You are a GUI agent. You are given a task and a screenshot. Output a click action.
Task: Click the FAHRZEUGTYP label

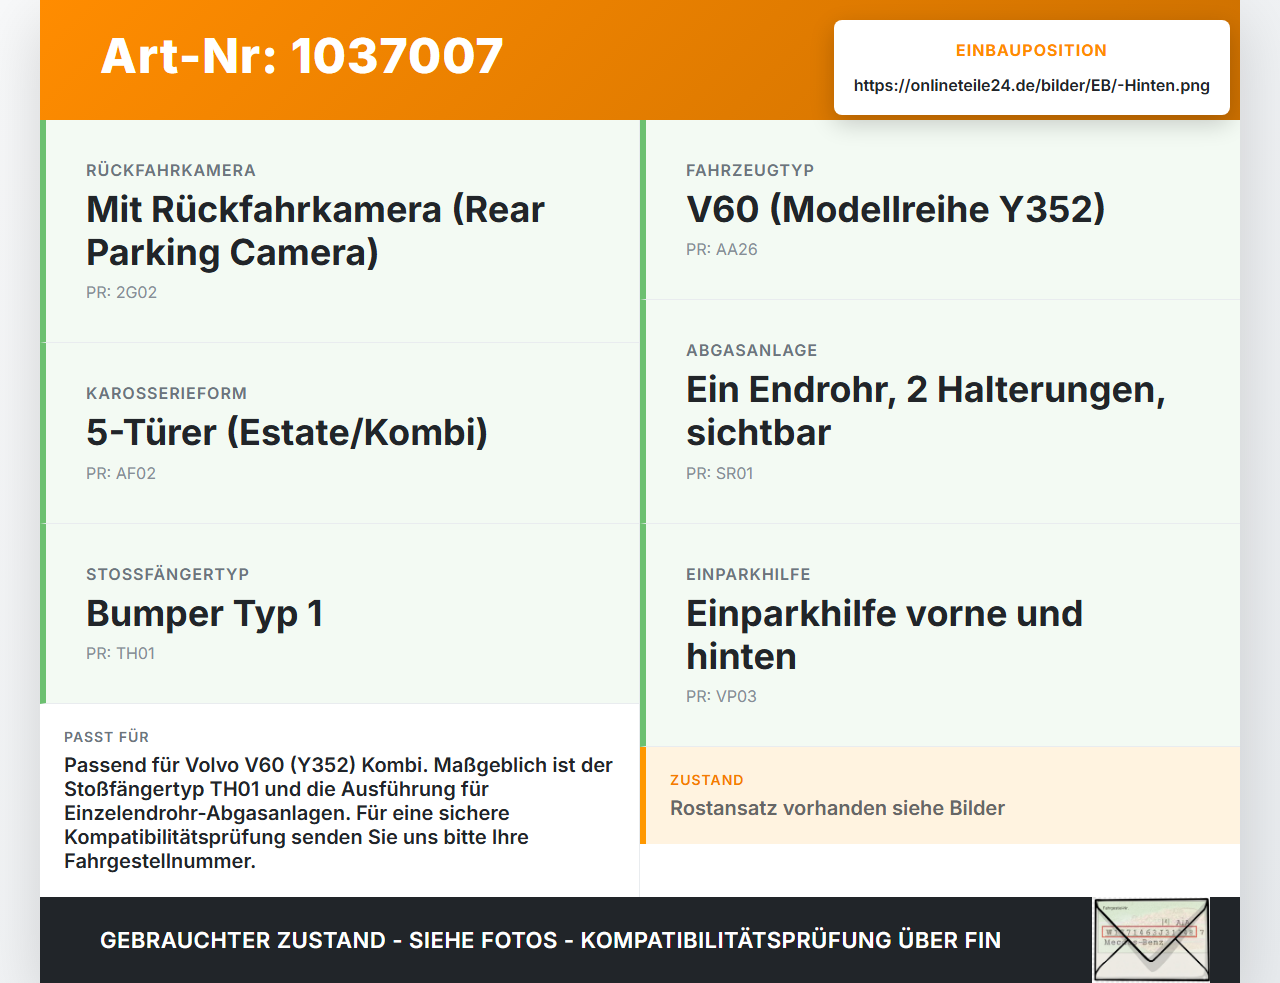750,170
